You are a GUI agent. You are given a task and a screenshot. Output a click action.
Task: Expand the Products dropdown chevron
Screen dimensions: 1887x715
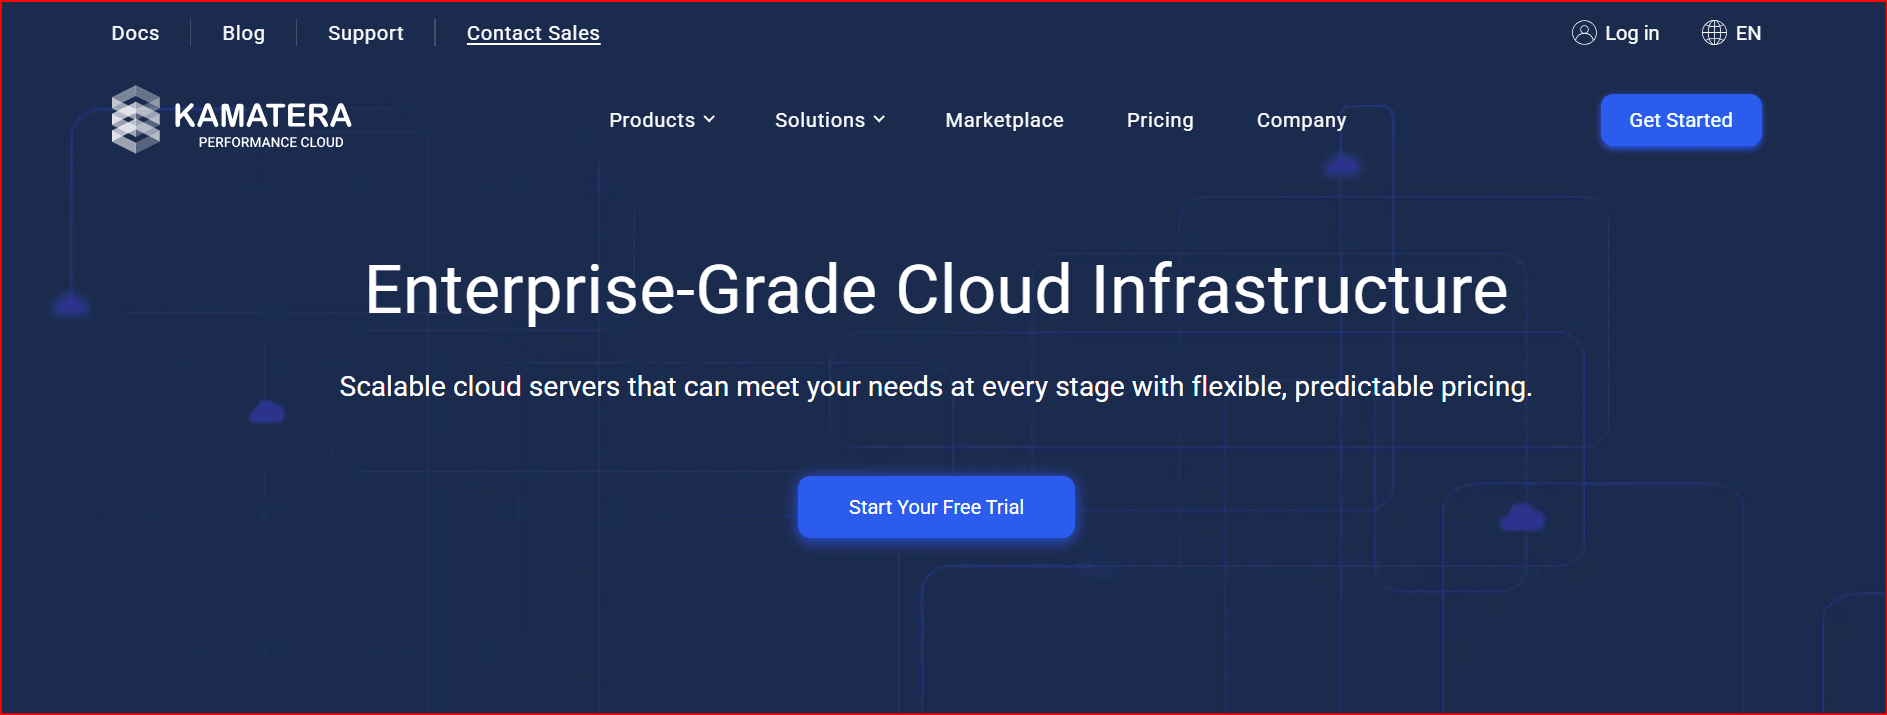pyautogui.click(x=709, y=120)
